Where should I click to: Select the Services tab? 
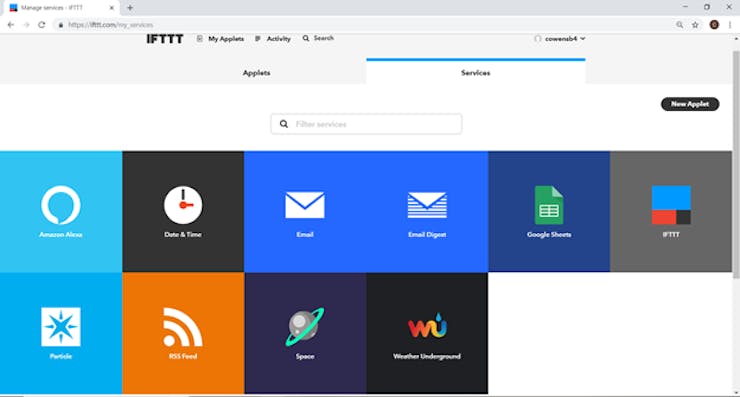(x=476, y=72)
